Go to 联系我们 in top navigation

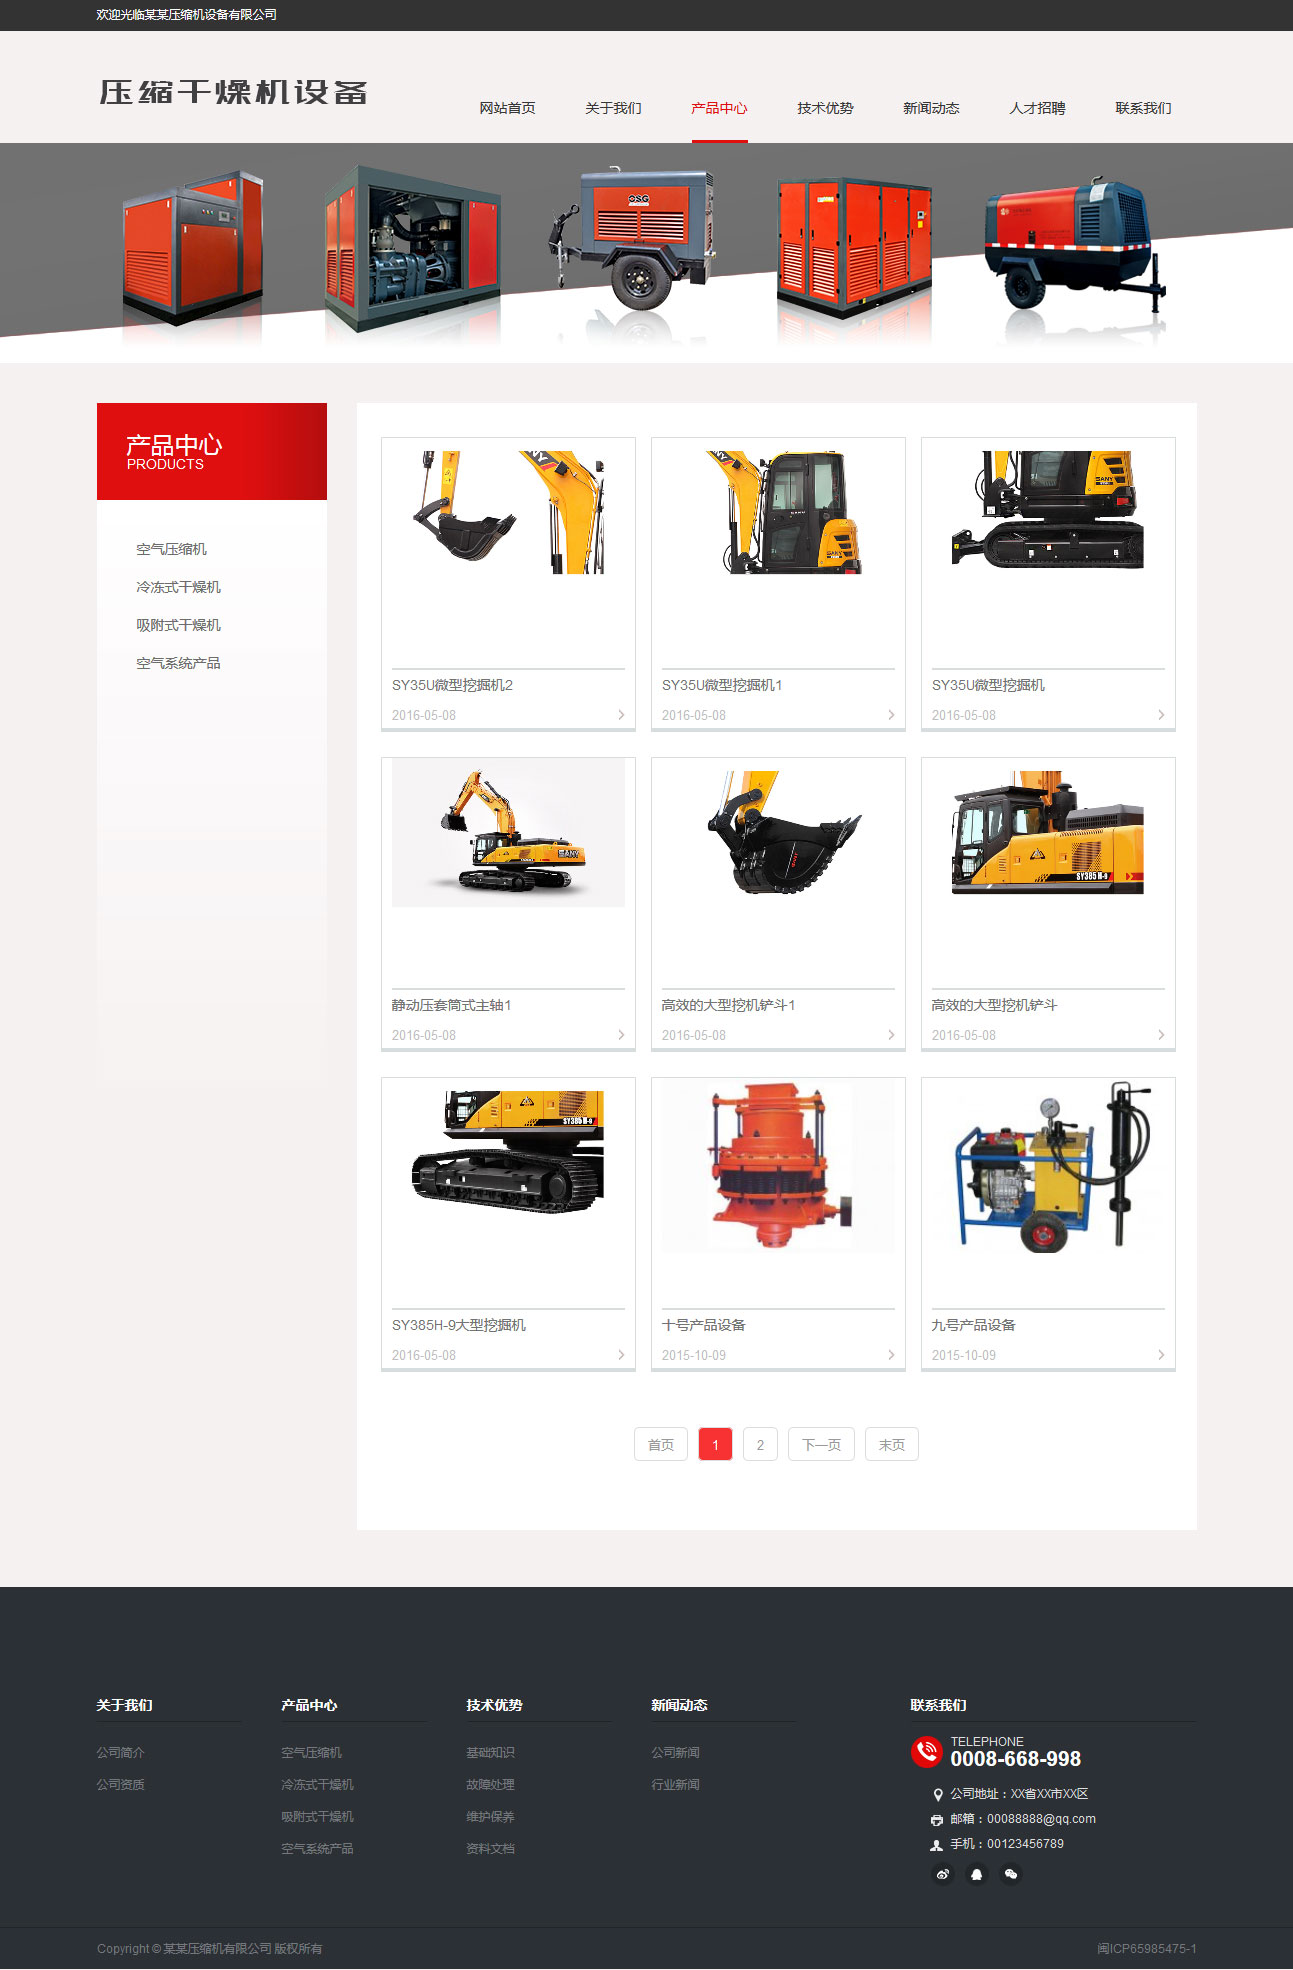1143,108
